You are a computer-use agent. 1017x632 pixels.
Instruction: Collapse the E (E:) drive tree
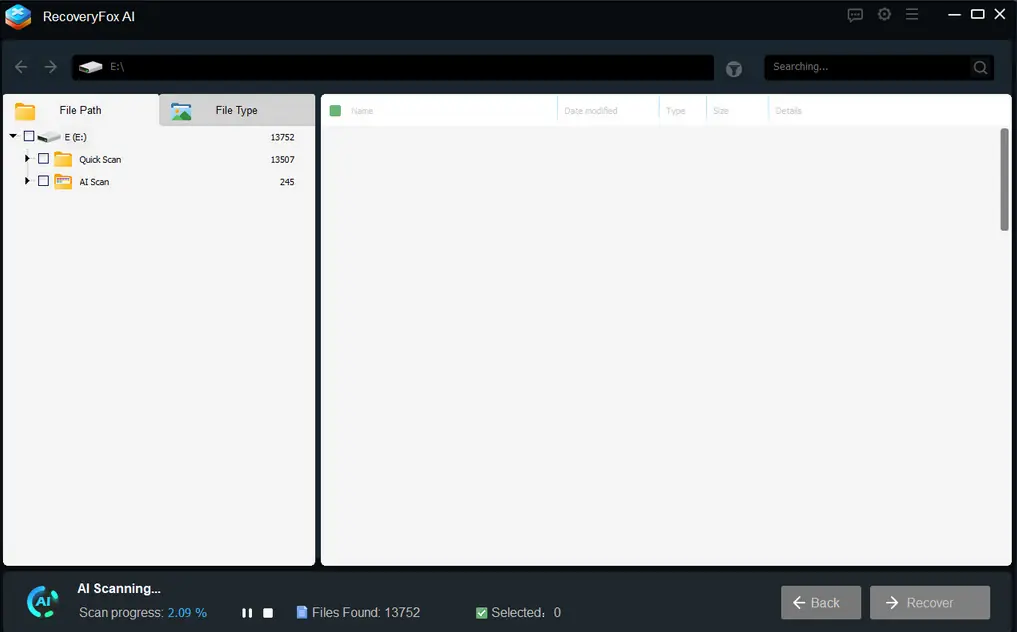pyautogui.click(x=13, y=136)
